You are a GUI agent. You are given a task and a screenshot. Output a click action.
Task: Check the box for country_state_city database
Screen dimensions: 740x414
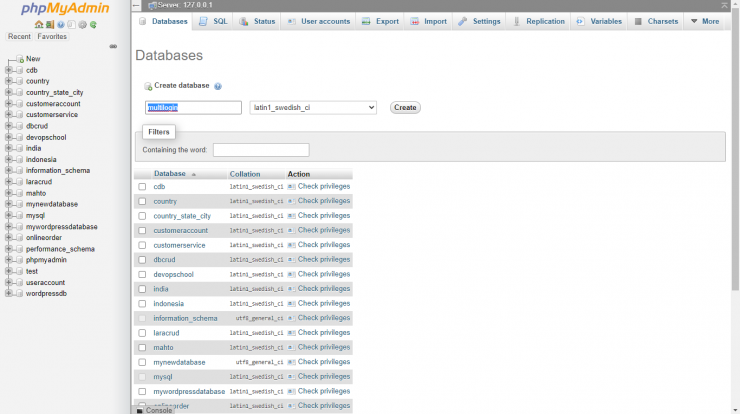[x=142, y=216]
